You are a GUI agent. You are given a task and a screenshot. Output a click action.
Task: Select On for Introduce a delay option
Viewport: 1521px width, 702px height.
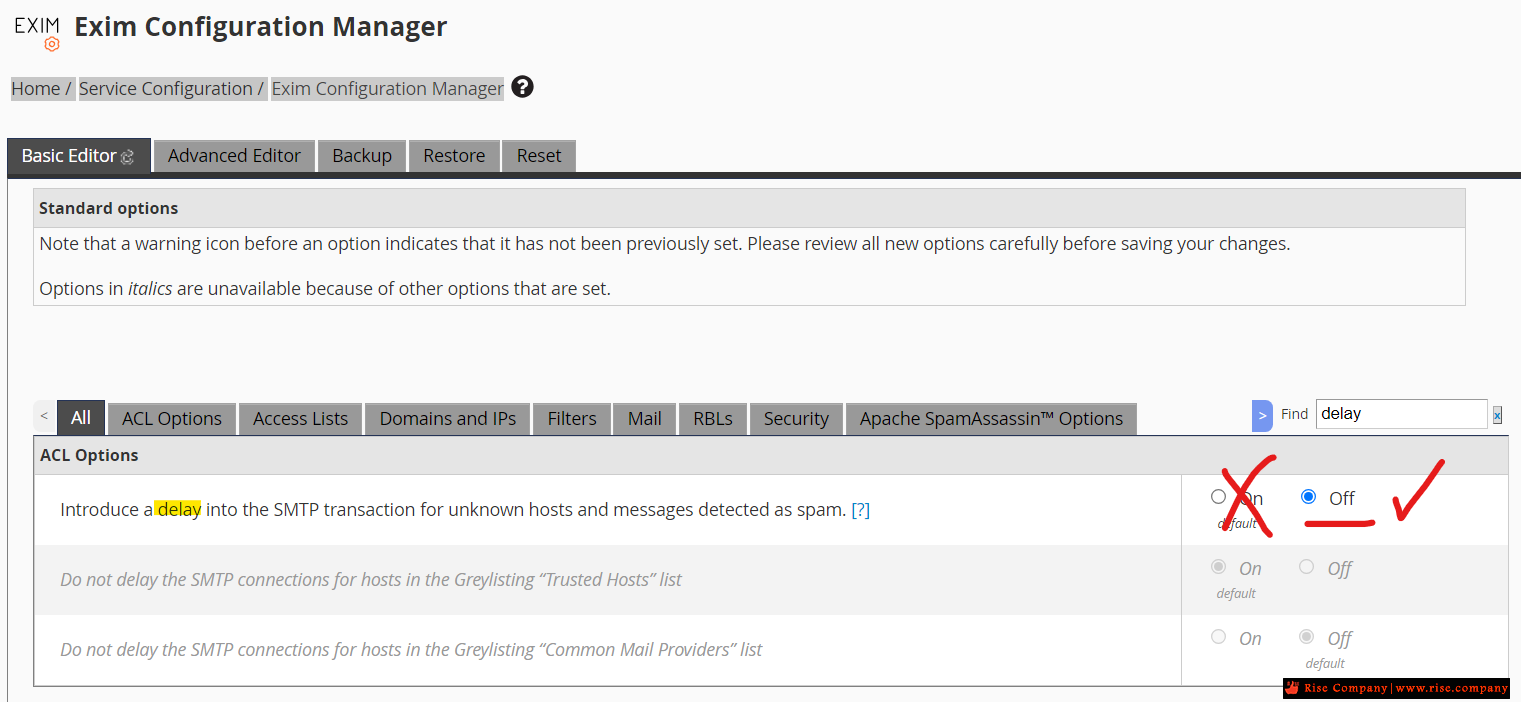(x=1218, y=497)
